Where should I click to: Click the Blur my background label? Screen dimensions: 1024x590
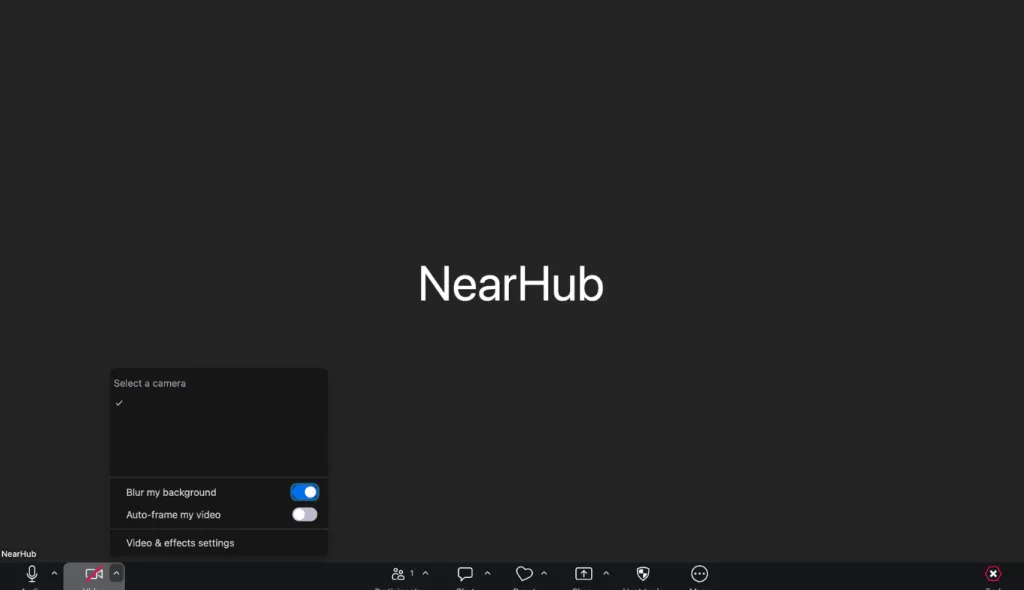click(171, 492)
